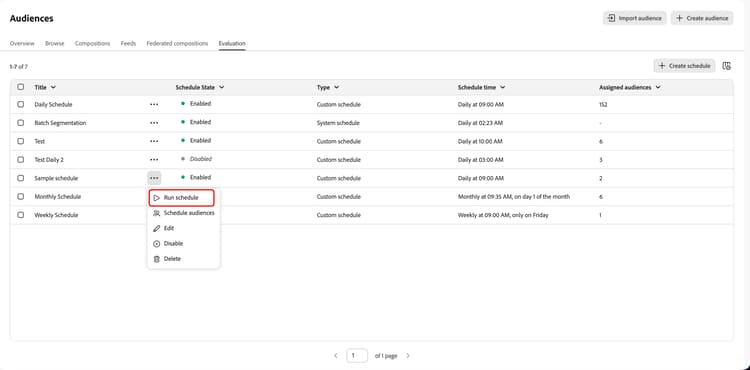The width and height of the screenshot is (750, 370).
Task: Choose Schedule audiences from the context menu
Action: pyautogui.click(x=184, y=213)
